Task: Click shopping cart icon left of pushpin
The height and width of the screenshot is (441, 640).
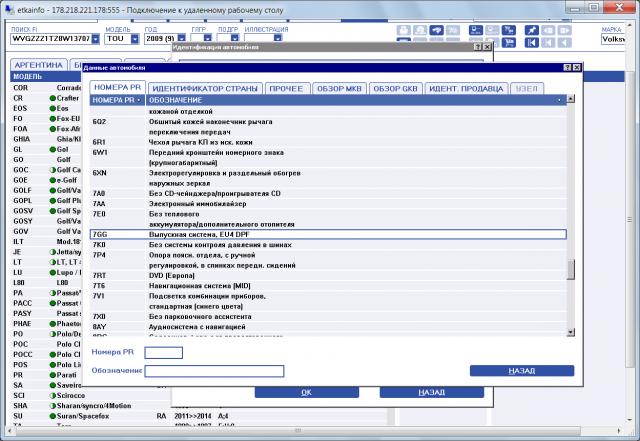Action: point(509,31)
